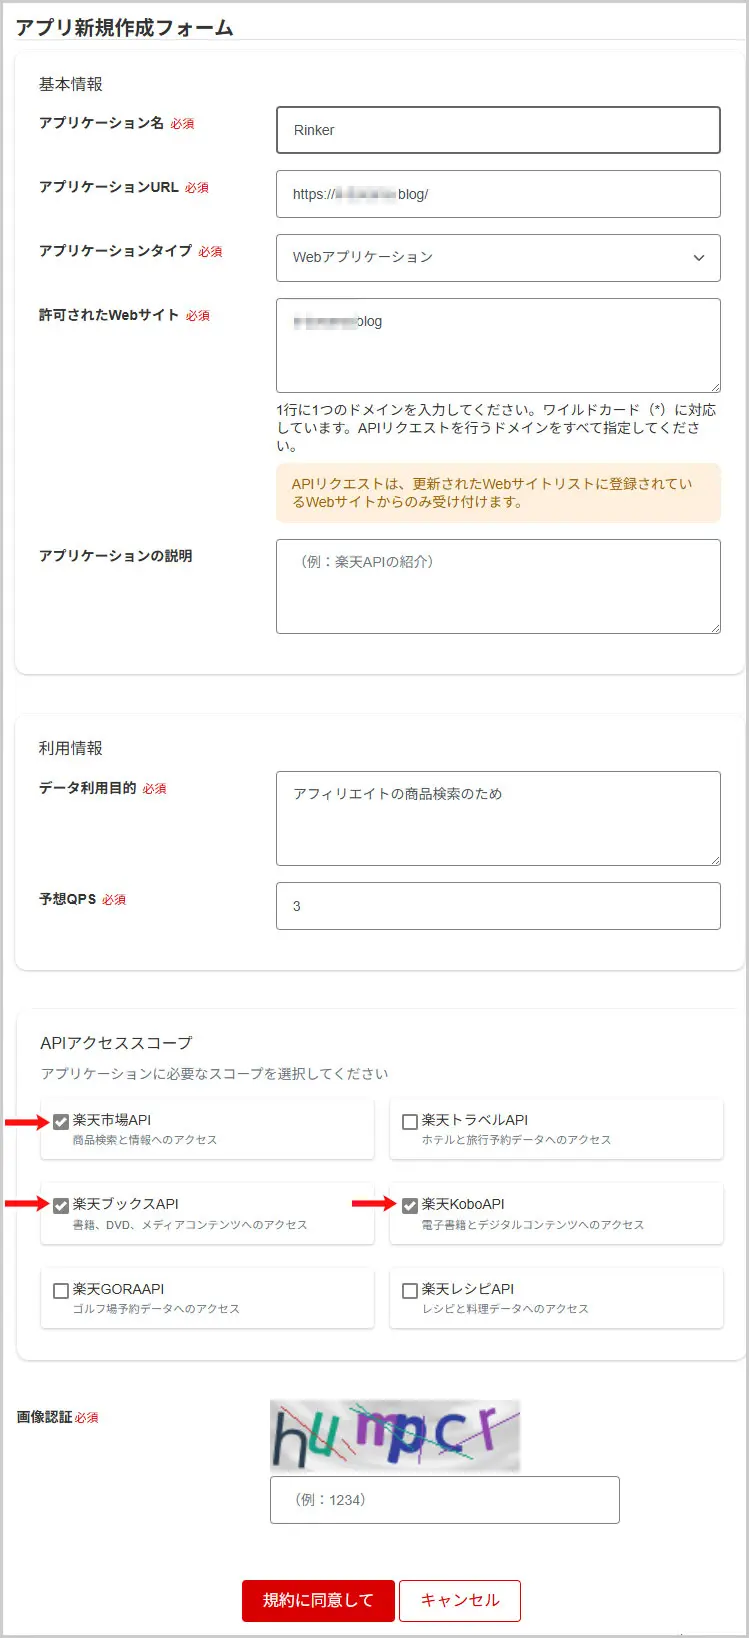Image resolution: width=749 pixels, height=1638 pixels.
Task: Enable the 楽天GORAAPI scope
Action: point(60,1289)
